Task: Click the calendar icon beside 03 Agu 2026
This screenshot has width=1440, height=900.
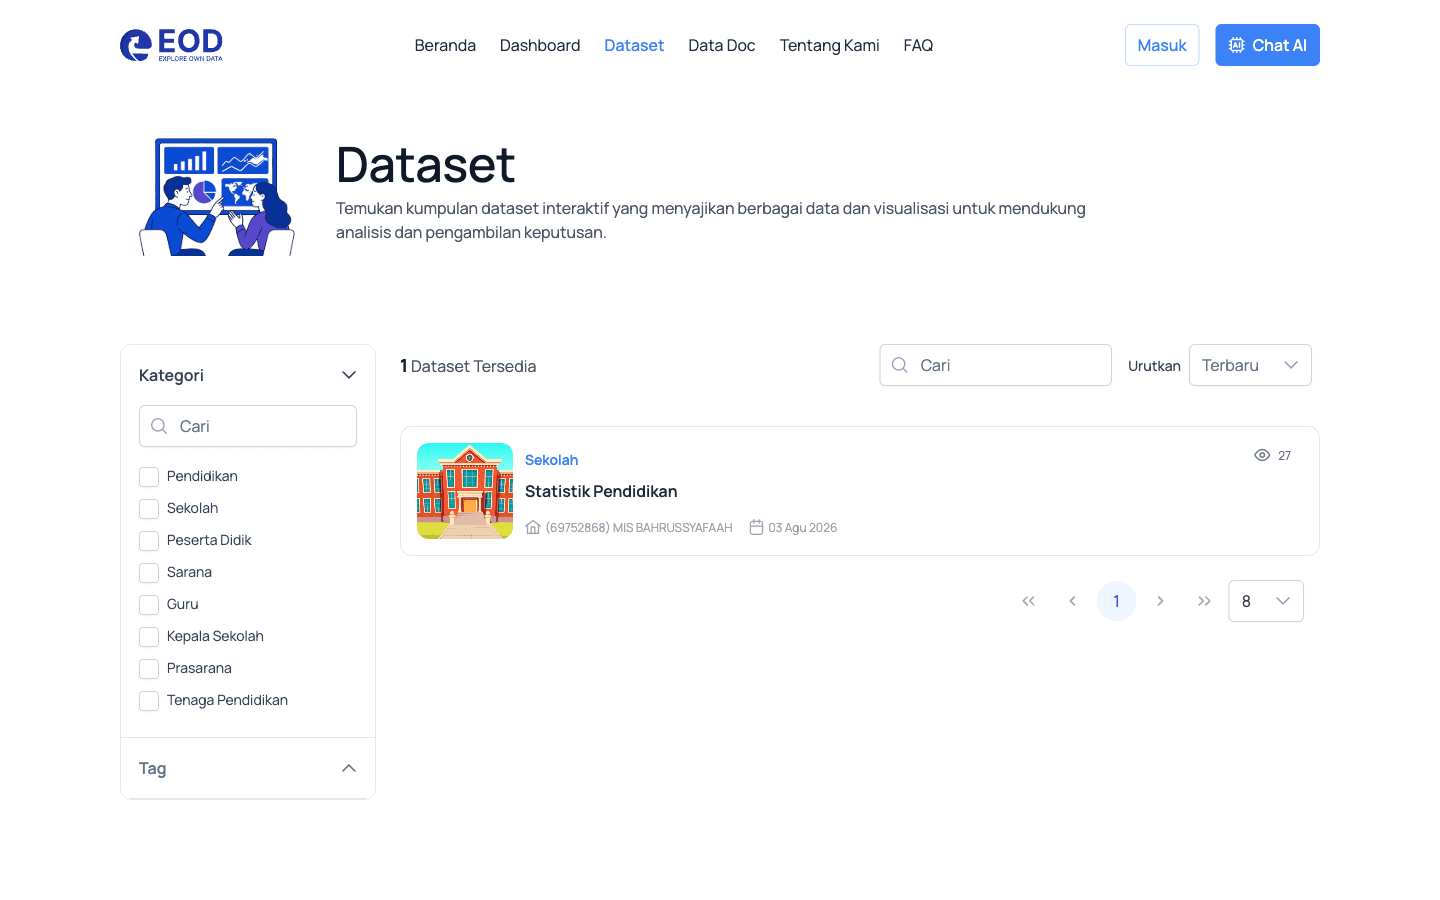Action: pos(757,527)
